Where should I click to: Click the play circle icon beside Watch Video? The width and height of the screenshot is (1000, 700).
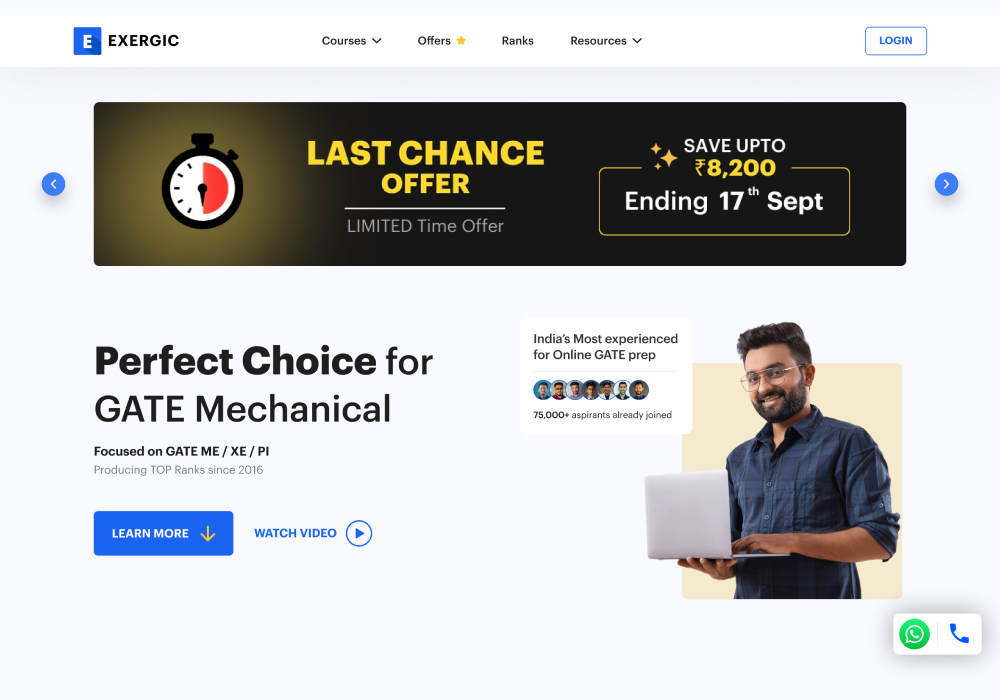point(359,534)
